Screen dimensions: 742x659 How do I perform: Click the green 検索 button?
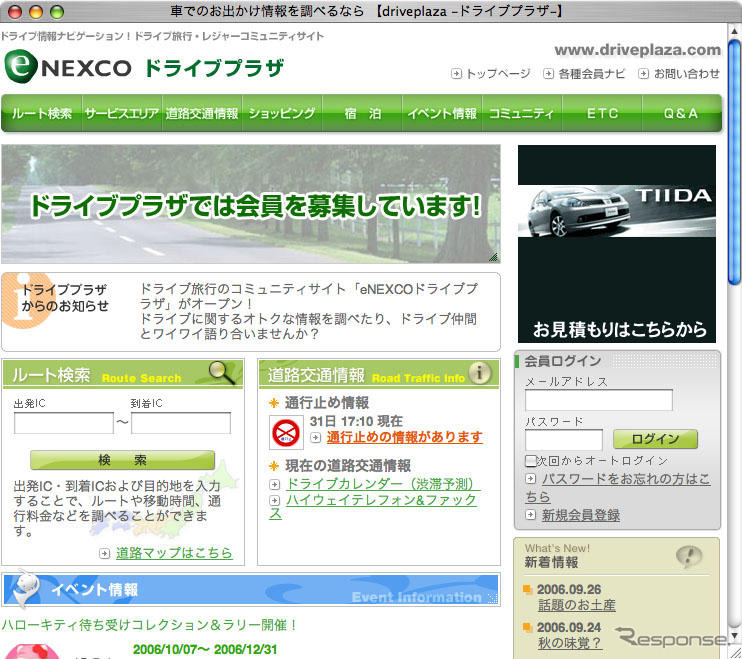123,460
